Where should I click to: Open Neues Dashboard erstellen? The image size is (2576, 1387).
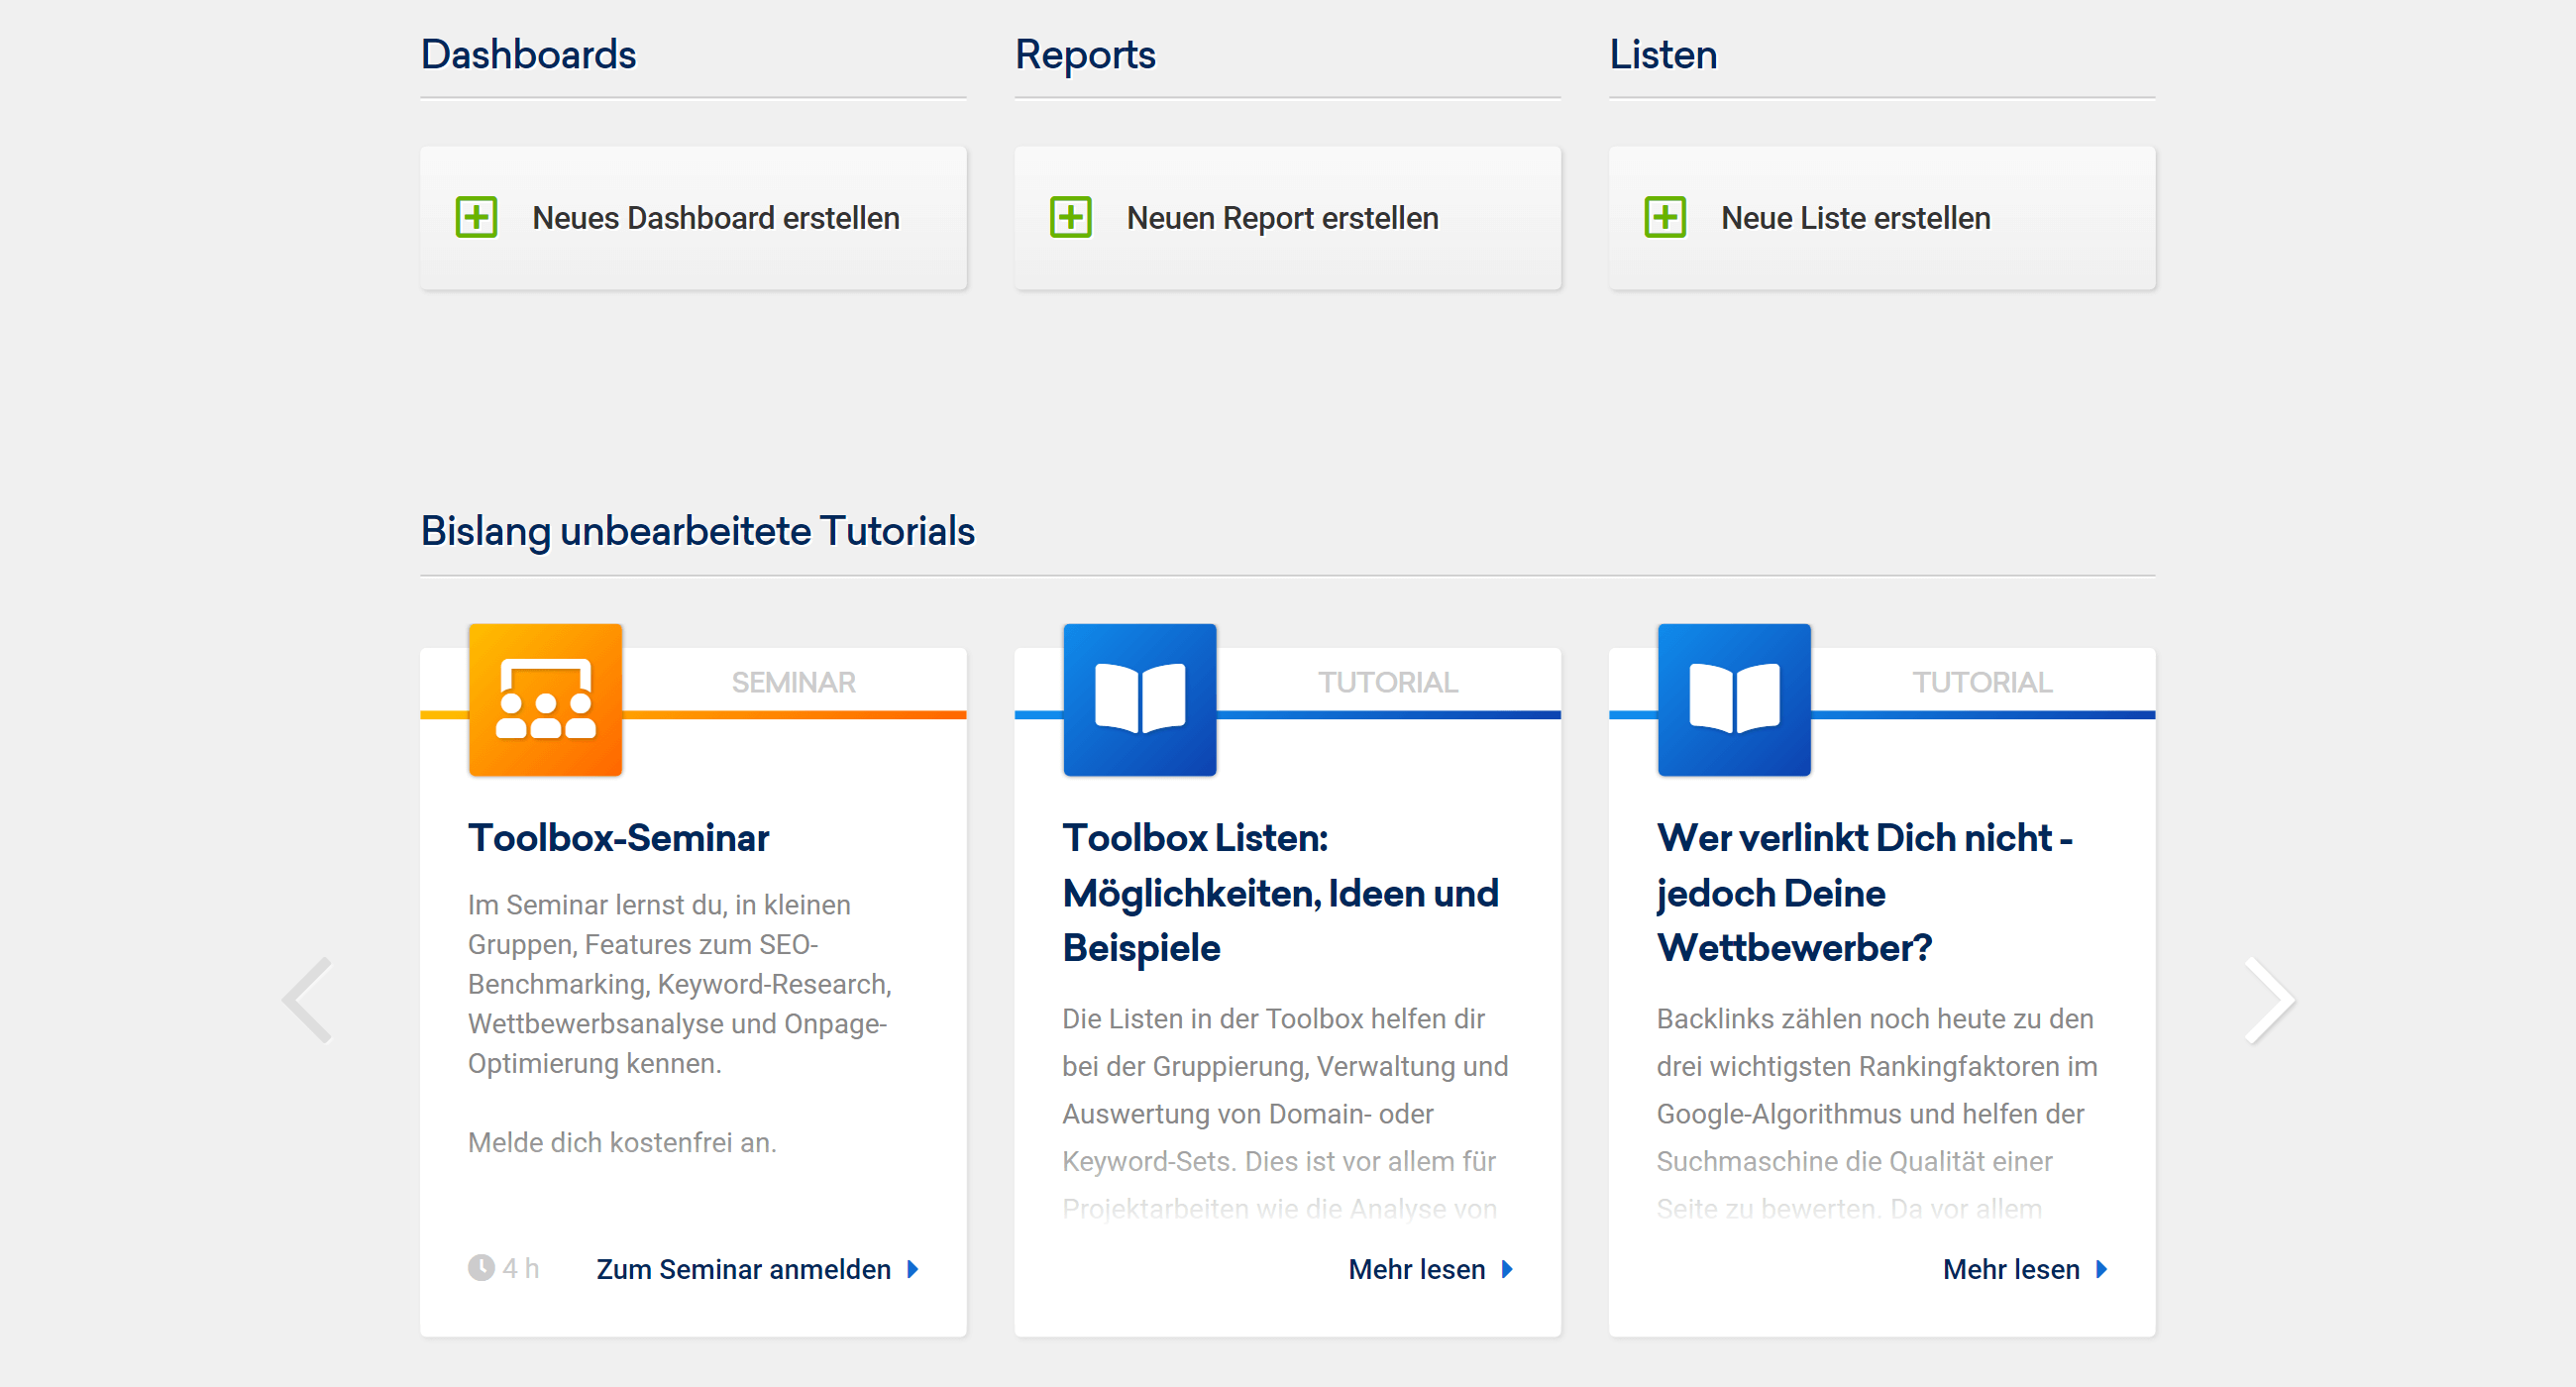pyautogui.click(x=715, y=218)
